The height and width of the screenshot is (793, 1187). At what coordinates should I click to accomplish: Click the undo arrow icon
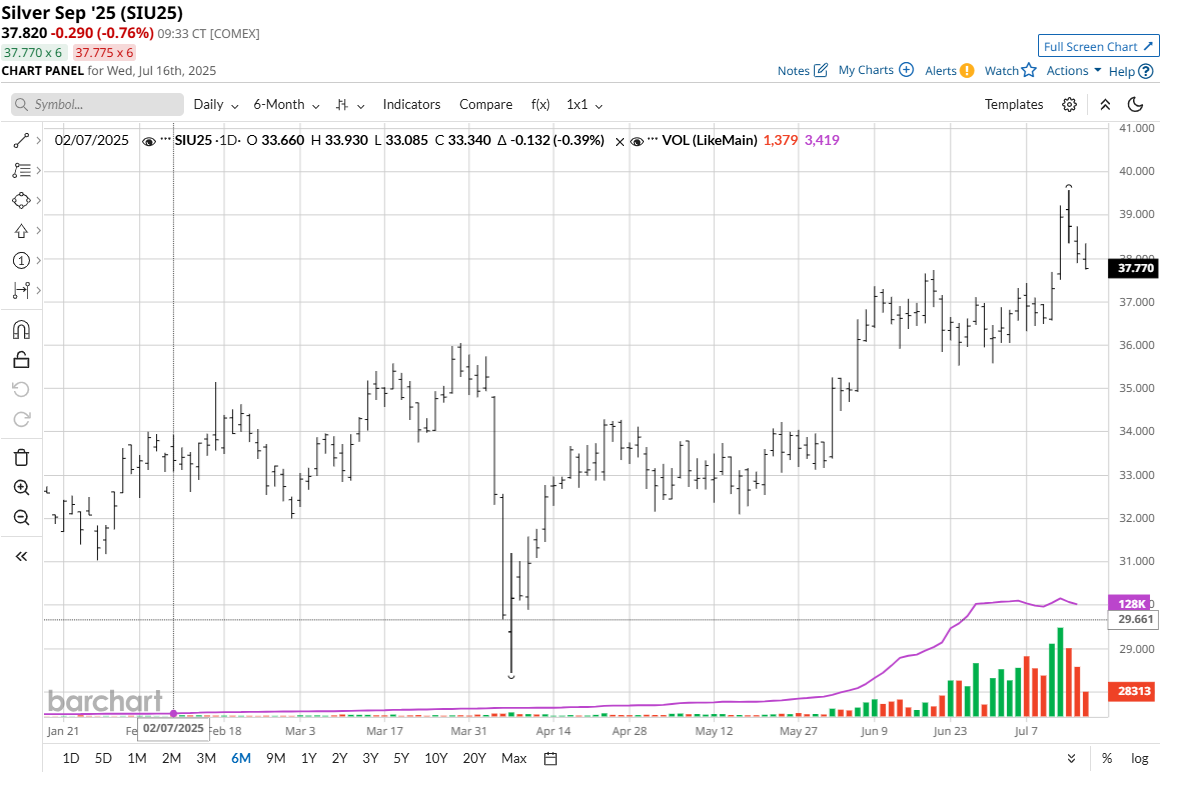21,389
